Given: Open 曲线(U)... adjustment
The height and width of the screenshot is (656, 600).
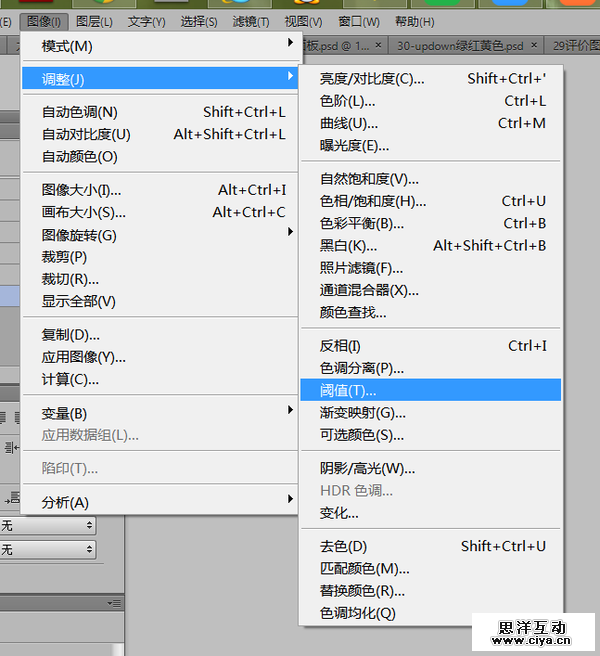Looking at the screenshot, I should 431,123.
